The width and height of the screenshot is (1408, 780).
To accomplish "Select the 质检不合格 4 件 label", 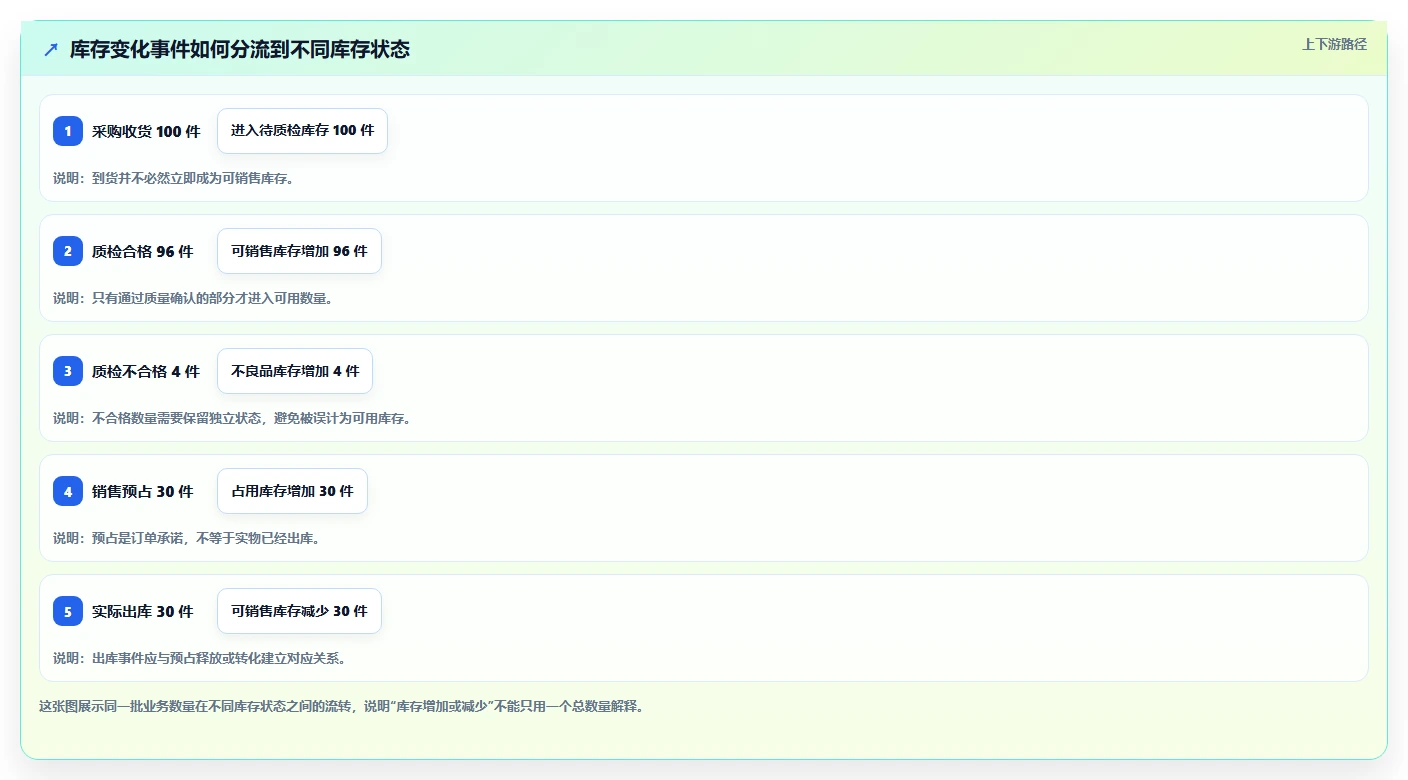I will tap(146, 371).
